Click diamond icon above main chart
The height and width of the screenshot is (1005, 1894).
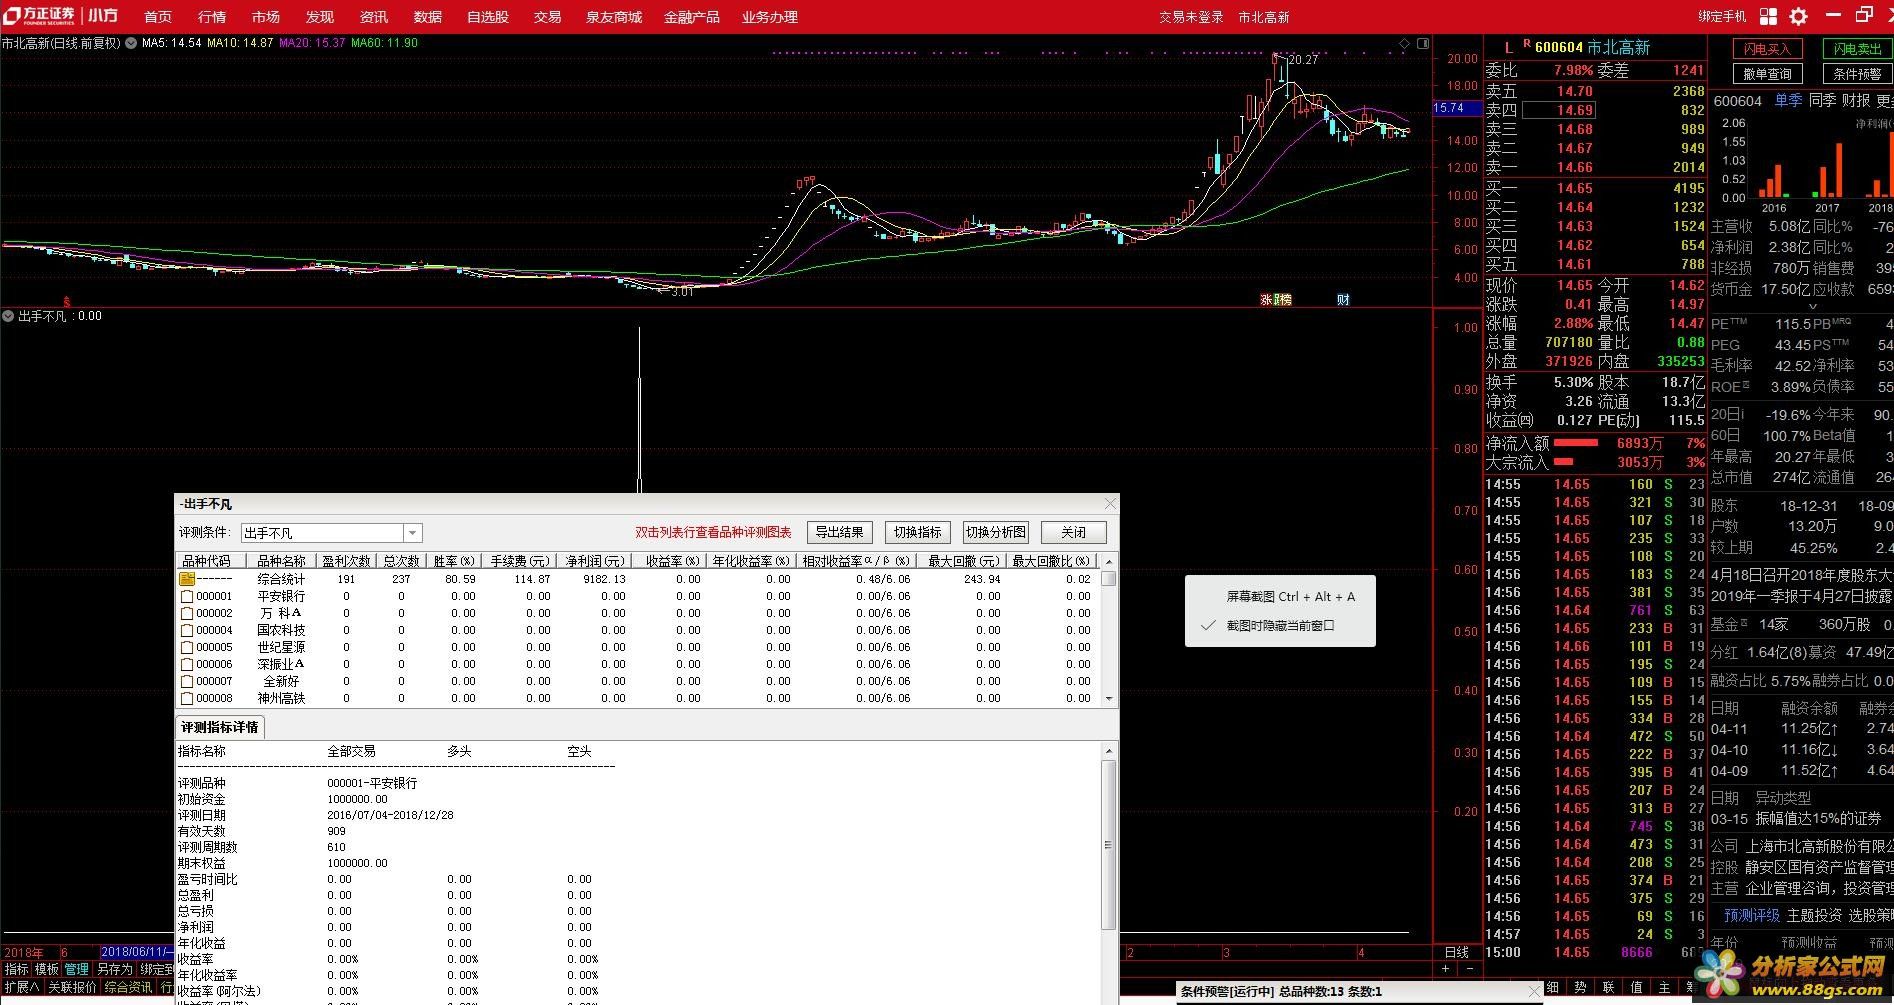[1404, 44]
